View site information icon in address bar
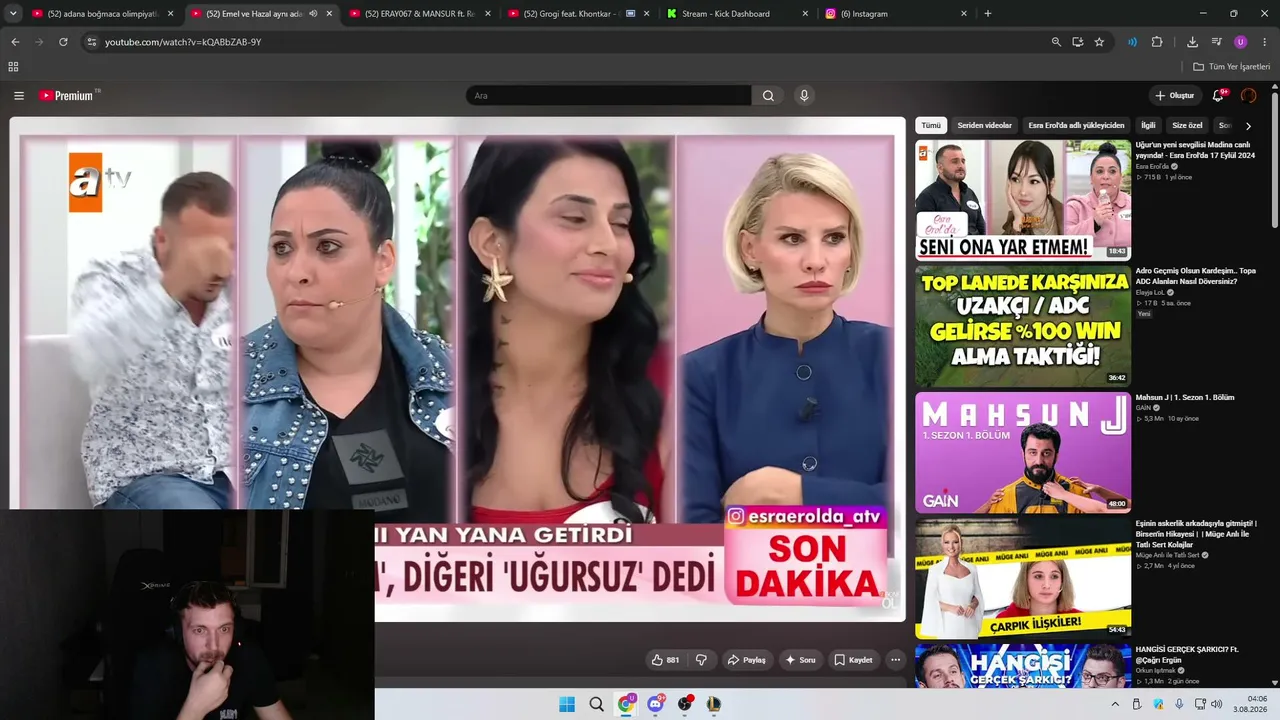Viewport: 1280px width, 720px height. (x=91, y=42)
